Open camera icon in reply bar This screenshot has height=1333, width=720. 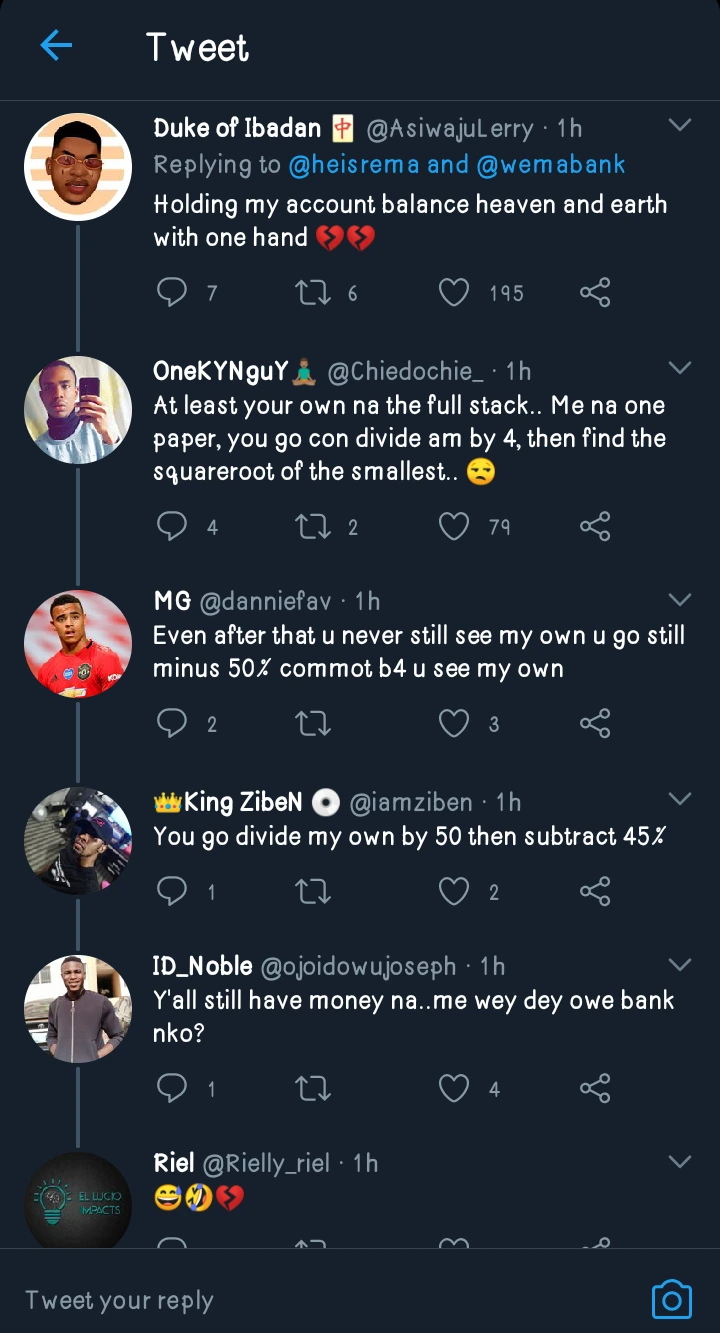(671, 1299)
